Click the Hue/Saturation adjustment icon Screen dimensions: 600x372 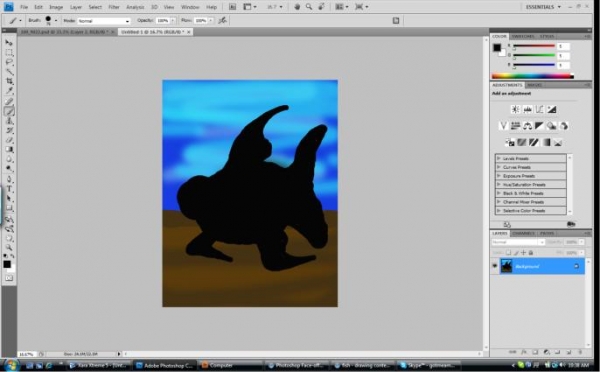point(515,126)
